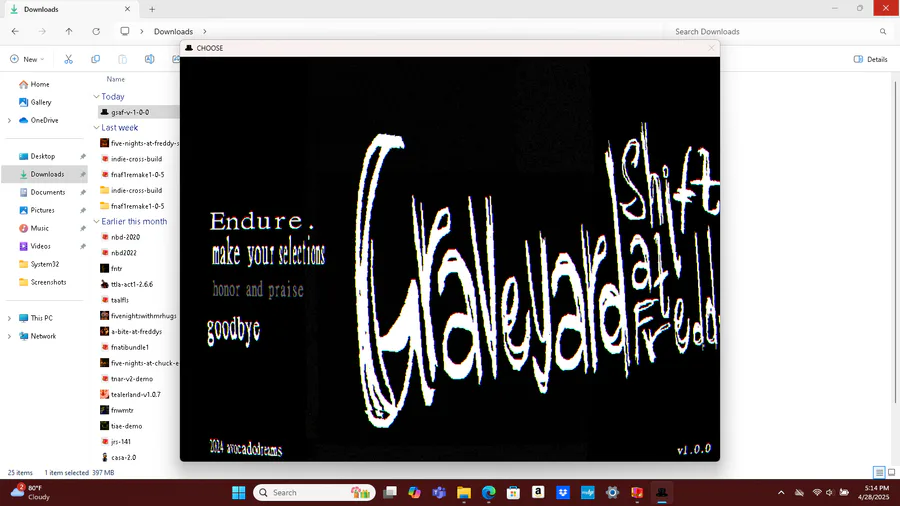Switch to details view layout icon
The image size is (900, 506).
(x=879, y=473)
